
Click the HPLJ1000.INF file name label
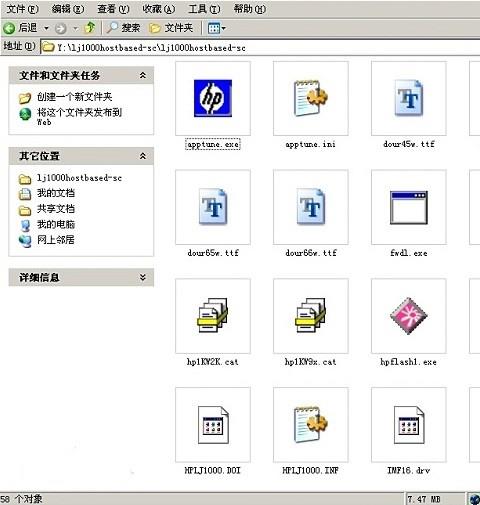click(311, 470)
